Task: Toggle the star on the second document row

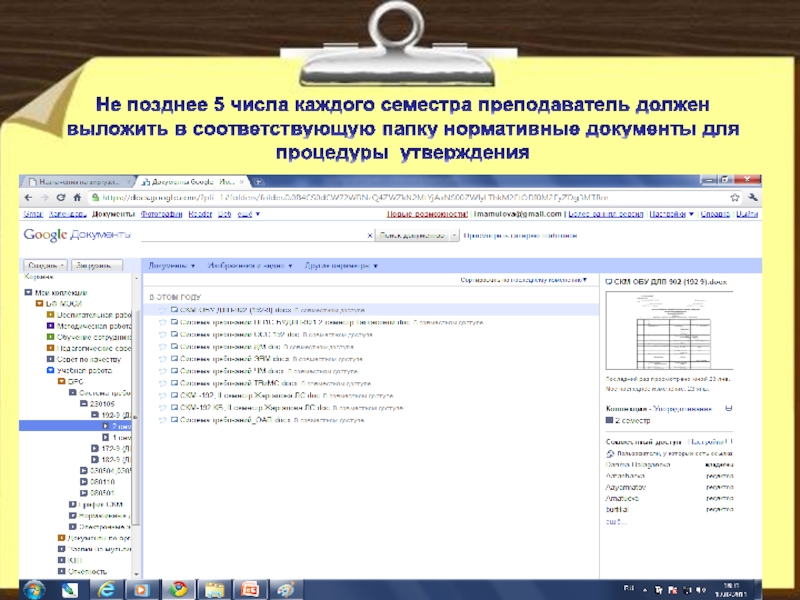Action: point(162,323)
